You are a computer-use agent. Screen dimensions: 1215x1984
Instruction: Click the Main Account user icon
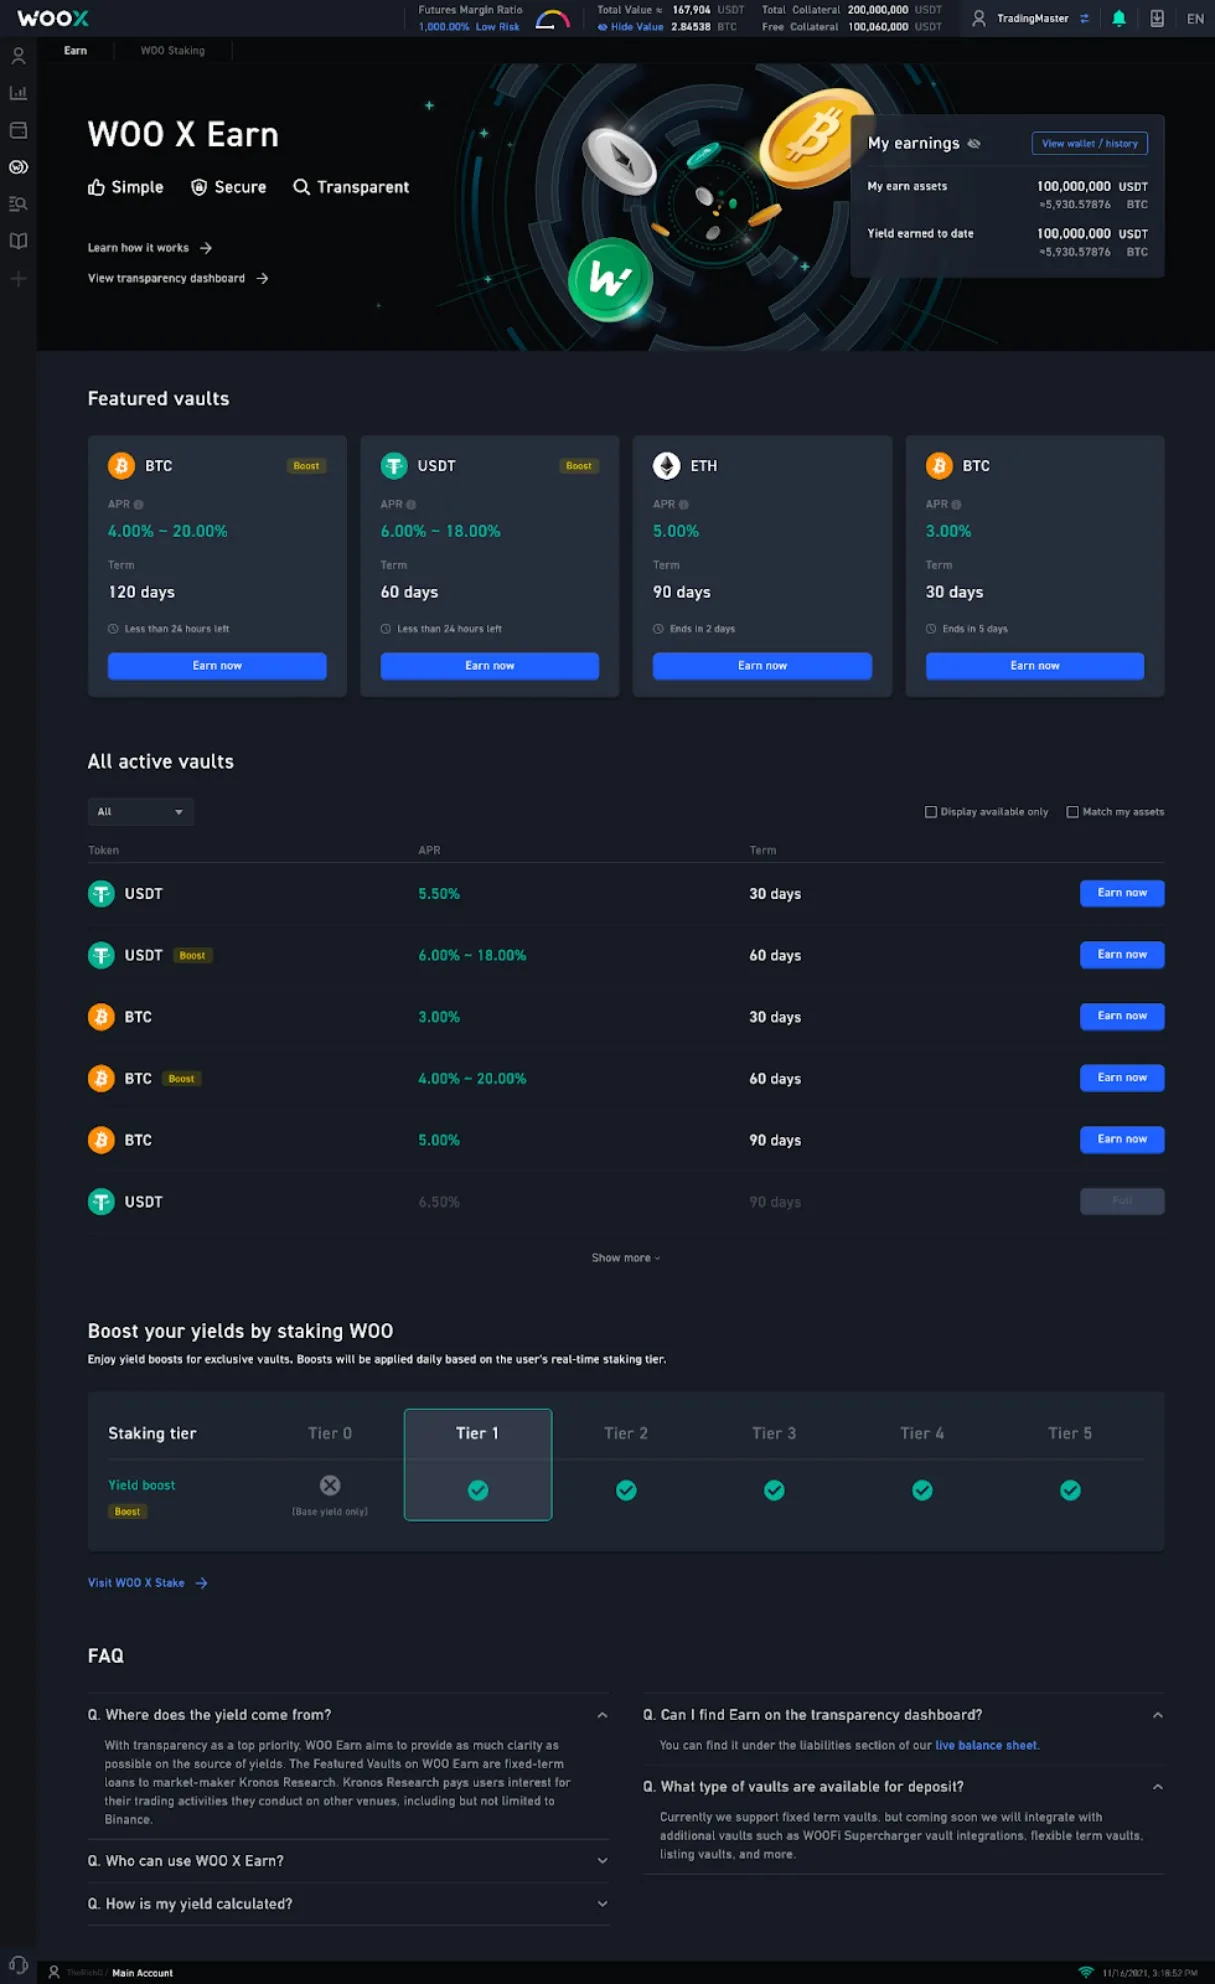pos(54,1973)
